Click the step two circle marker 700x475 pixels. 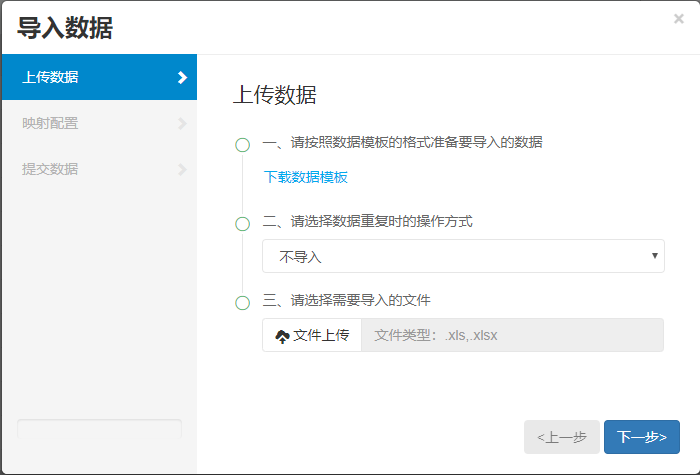(242, 224)
